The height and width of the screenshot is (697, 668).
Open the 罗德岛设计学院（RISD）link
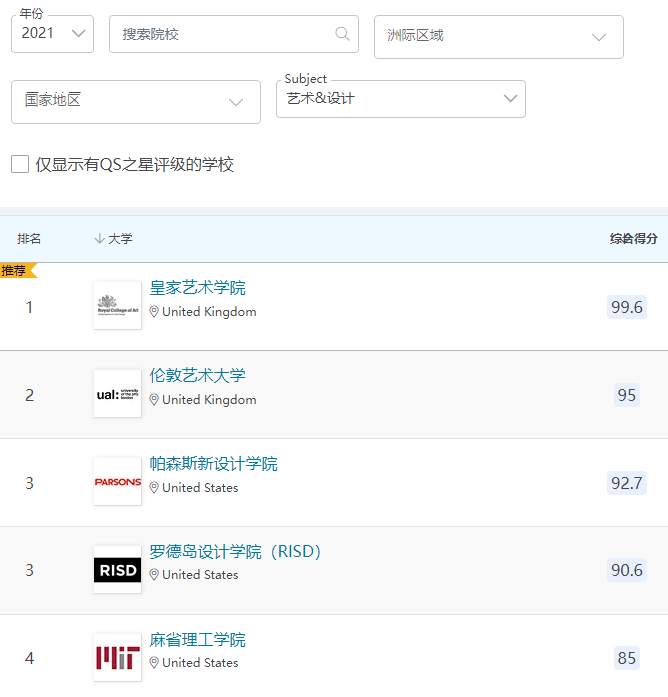pos(235,552)
